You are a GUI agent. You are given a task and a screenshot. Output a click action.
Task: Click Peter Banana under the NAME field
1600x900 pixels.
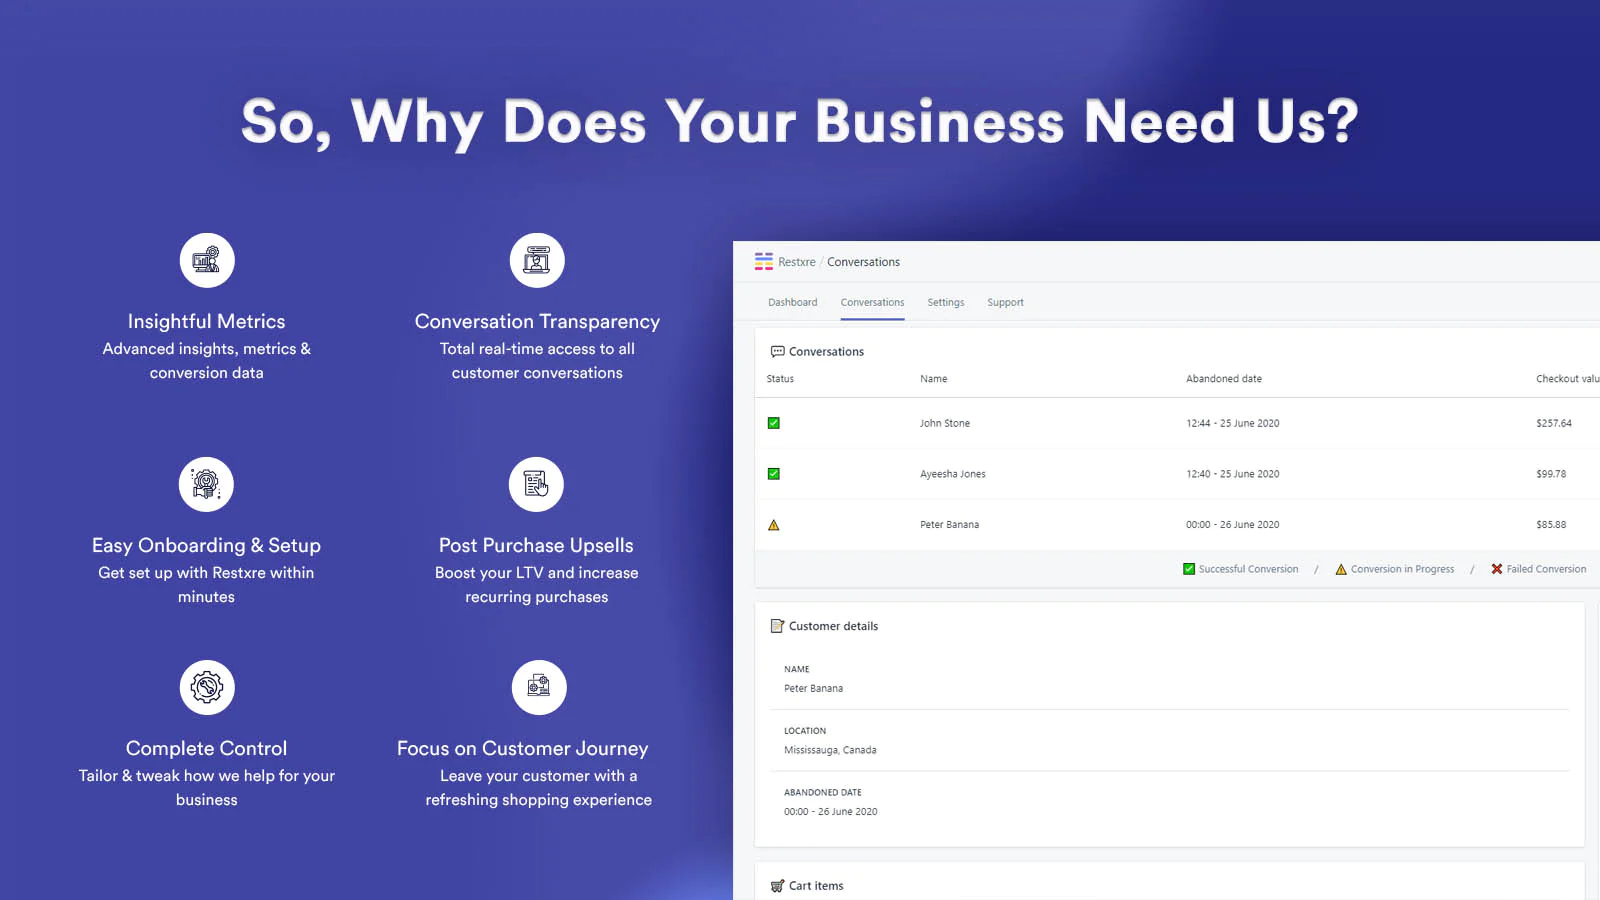pyautogui.click(x=813, y=689)
